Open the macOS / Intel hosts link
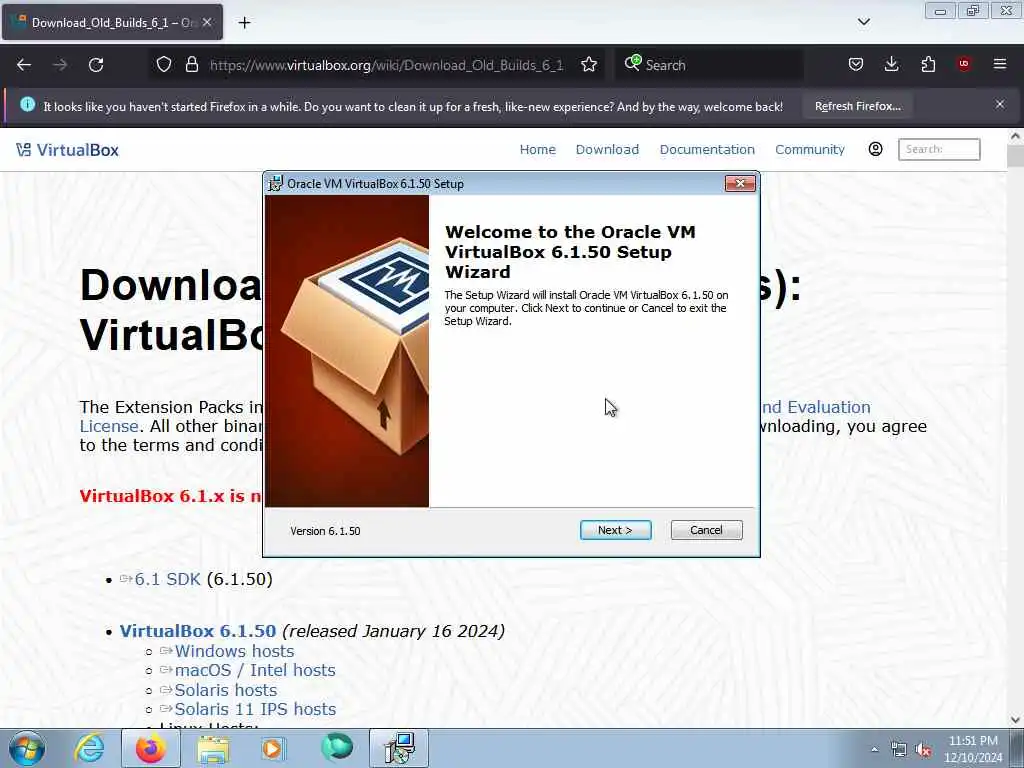Viewport: 1024px width, 768px height. [255, 670]
